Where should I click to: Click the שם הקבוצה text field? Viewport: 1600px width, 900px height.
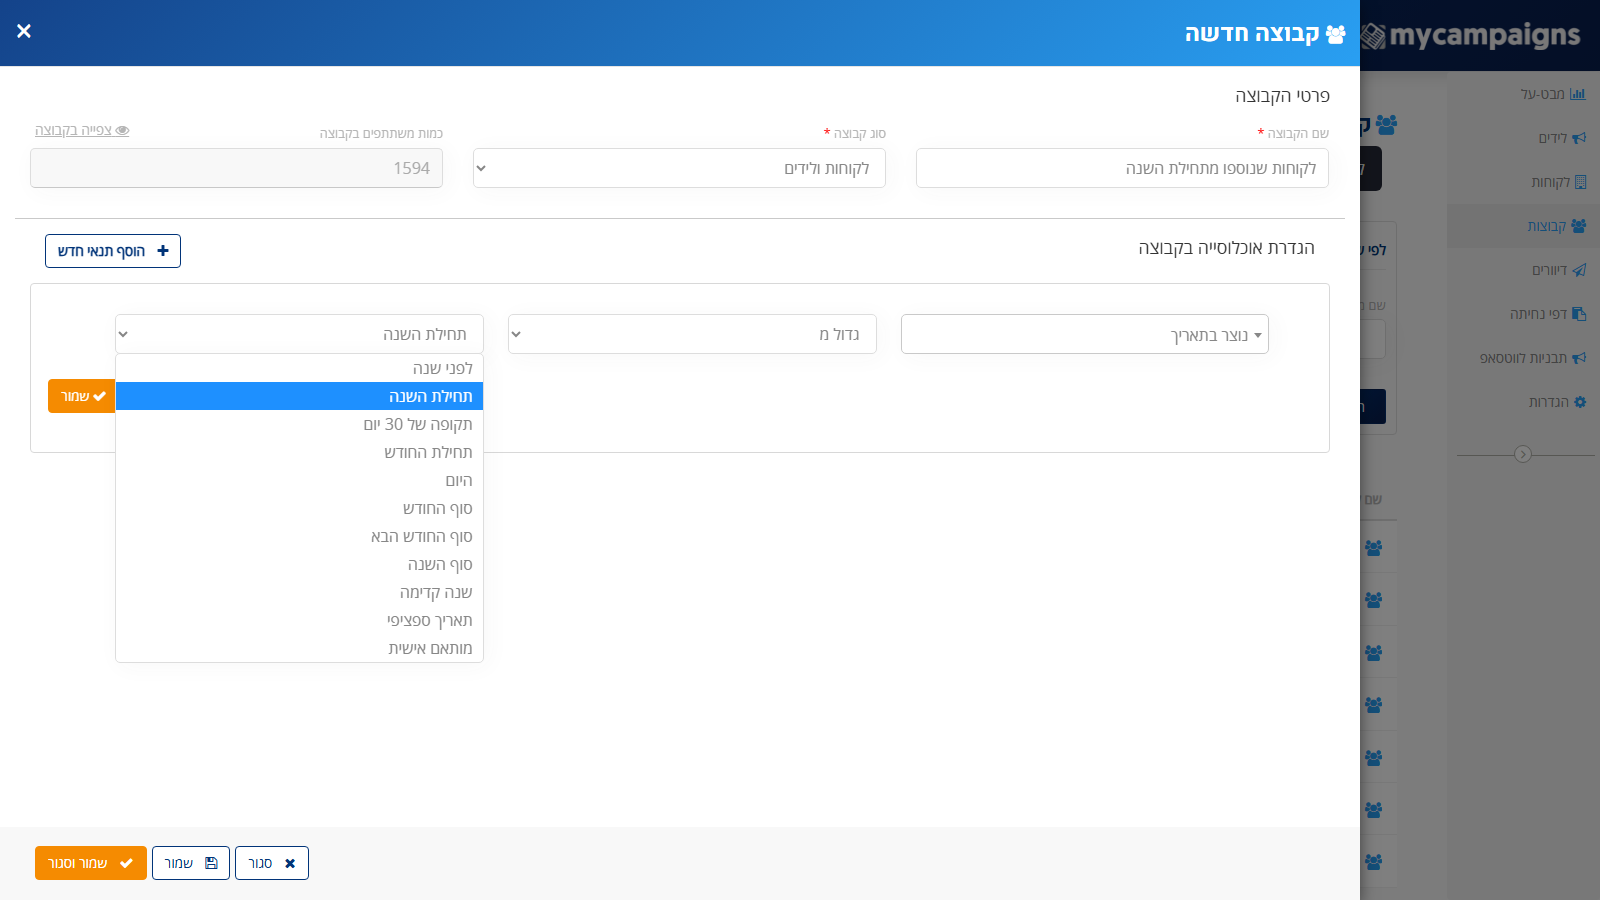(x=1122, y=168)
